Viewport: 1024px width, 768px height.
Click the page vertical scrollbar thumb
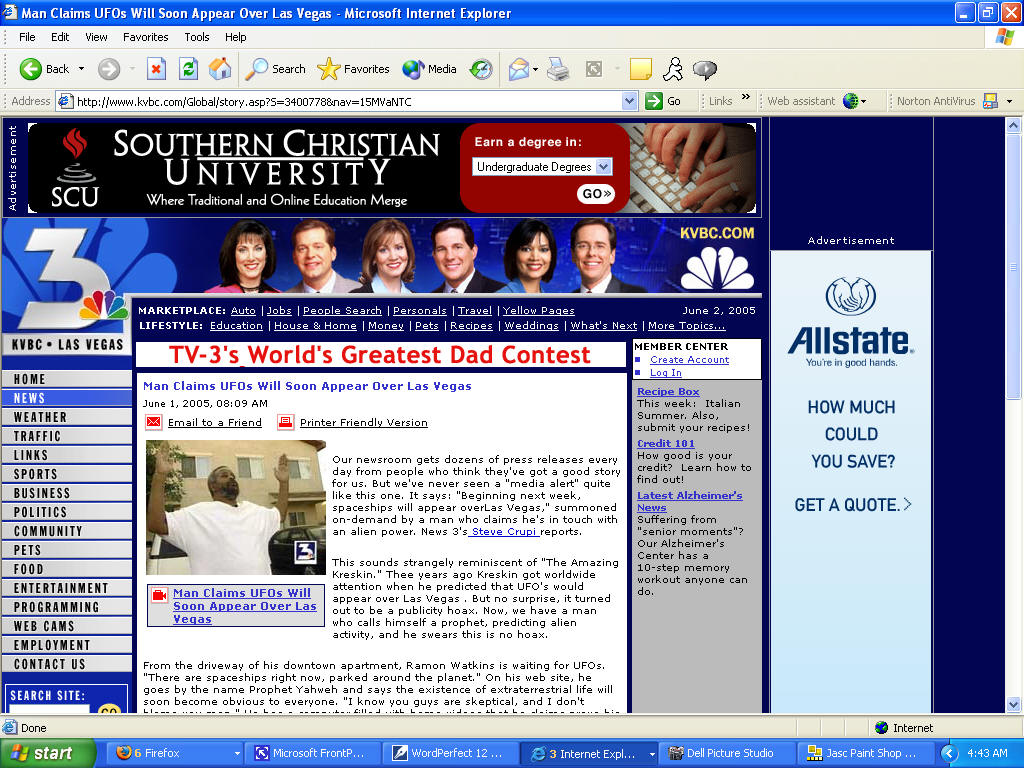[1014, 260]
